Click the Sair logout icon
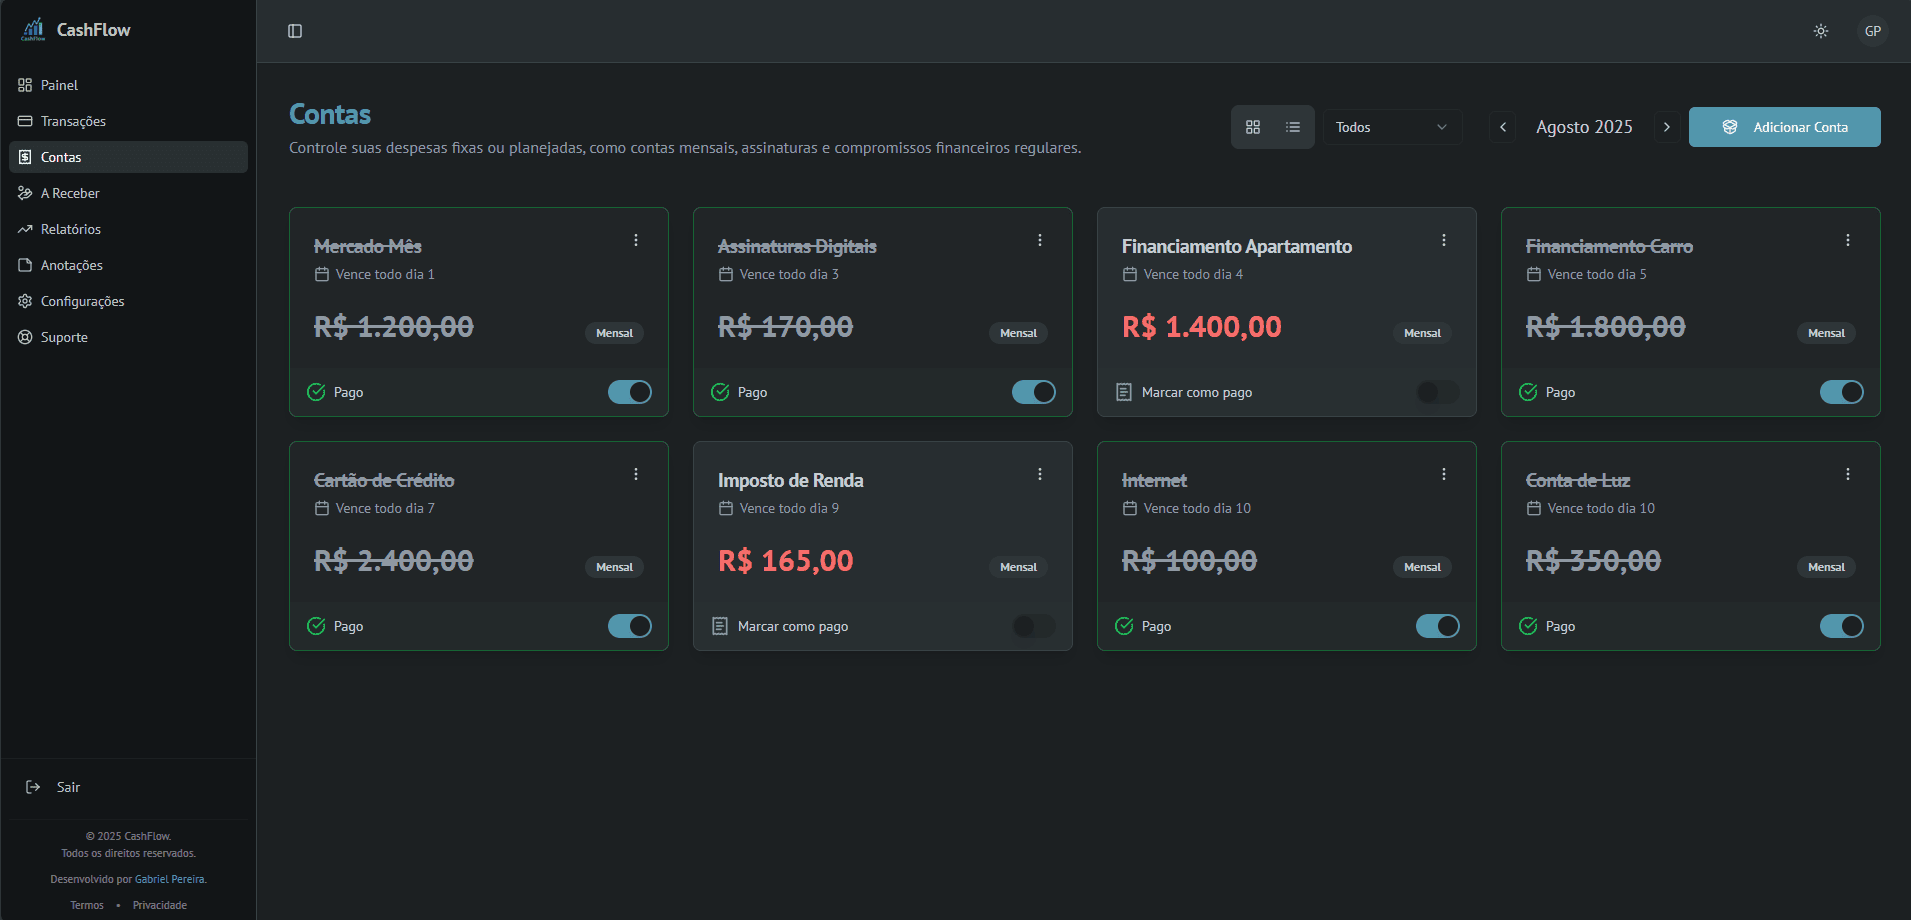 [33, 787]
